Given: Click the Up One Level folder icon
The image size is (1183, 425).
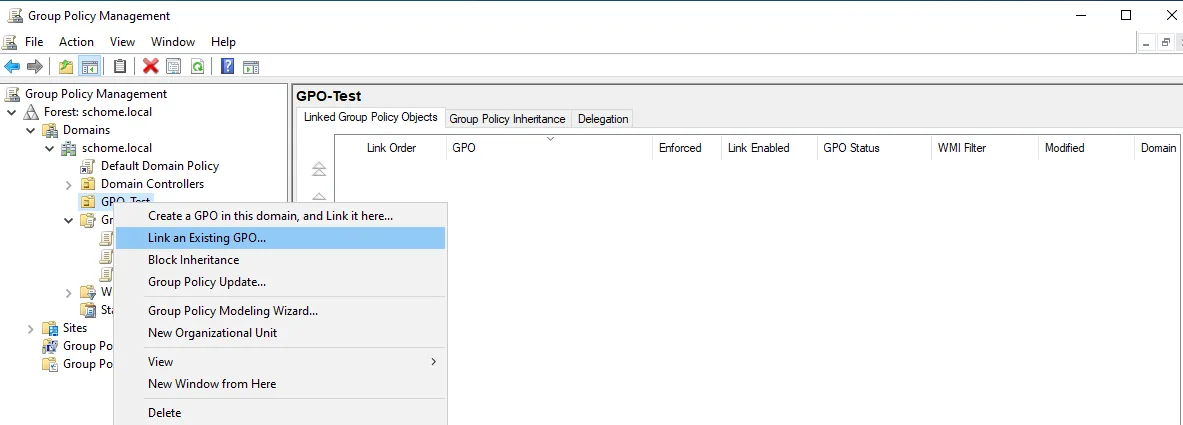Looking at the screenshot, I should click(66, 66).
